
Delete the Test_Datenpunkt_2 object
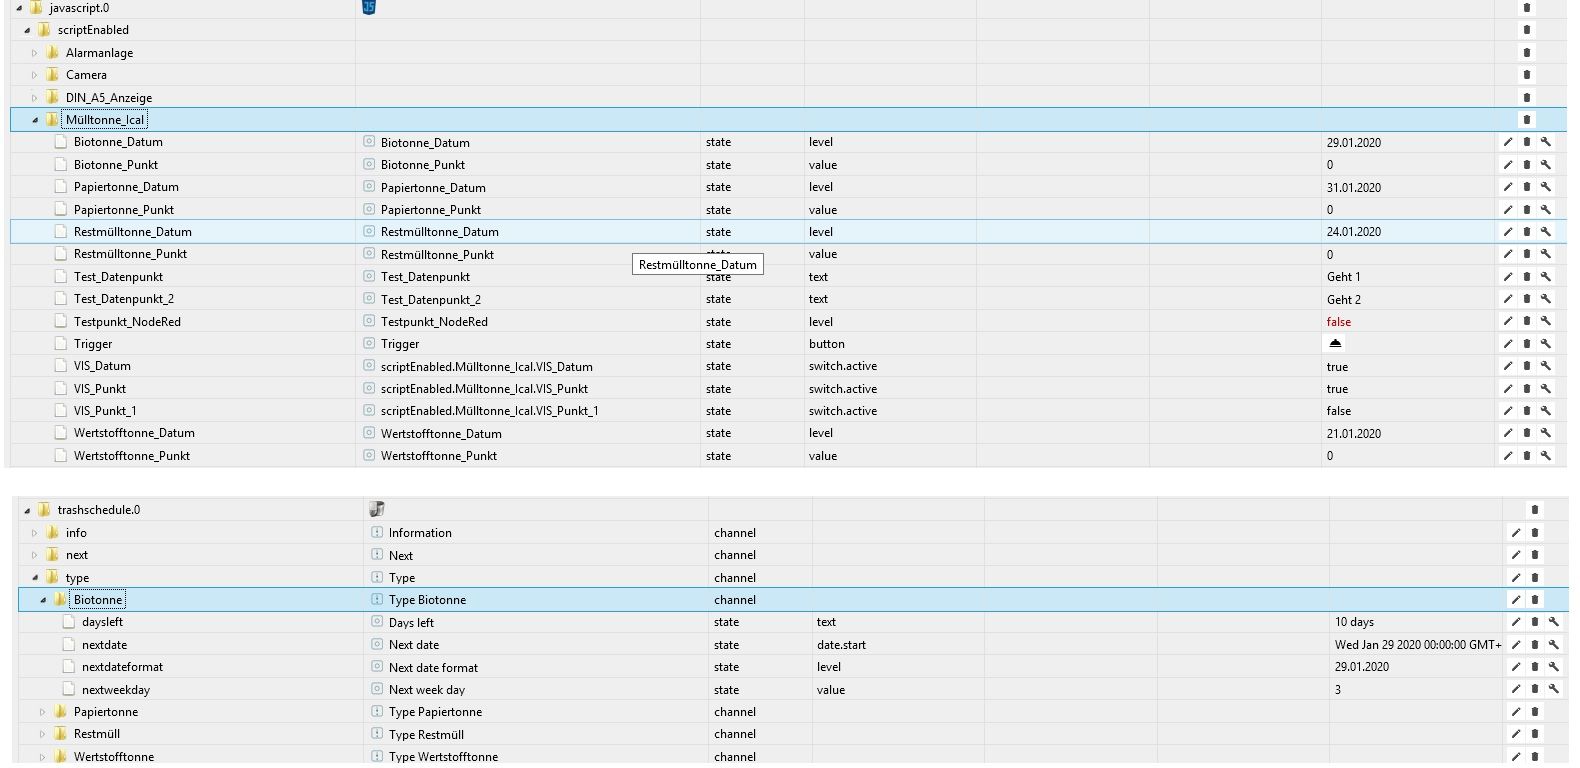point(1527,299)
